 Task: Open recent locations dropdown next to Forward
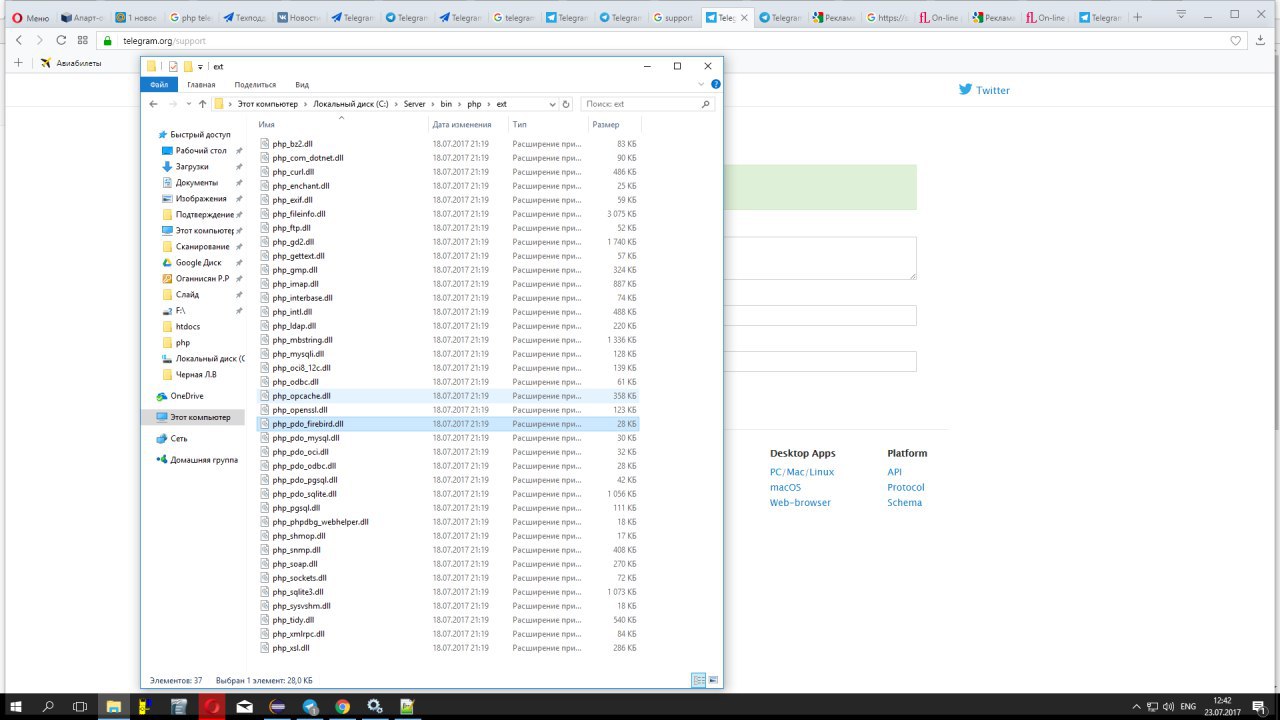coord(188,104)
